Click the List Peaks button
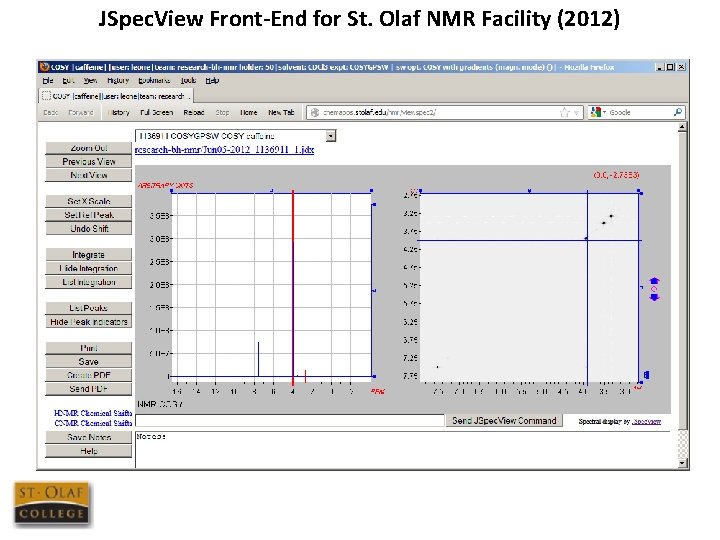 (89, 308)
